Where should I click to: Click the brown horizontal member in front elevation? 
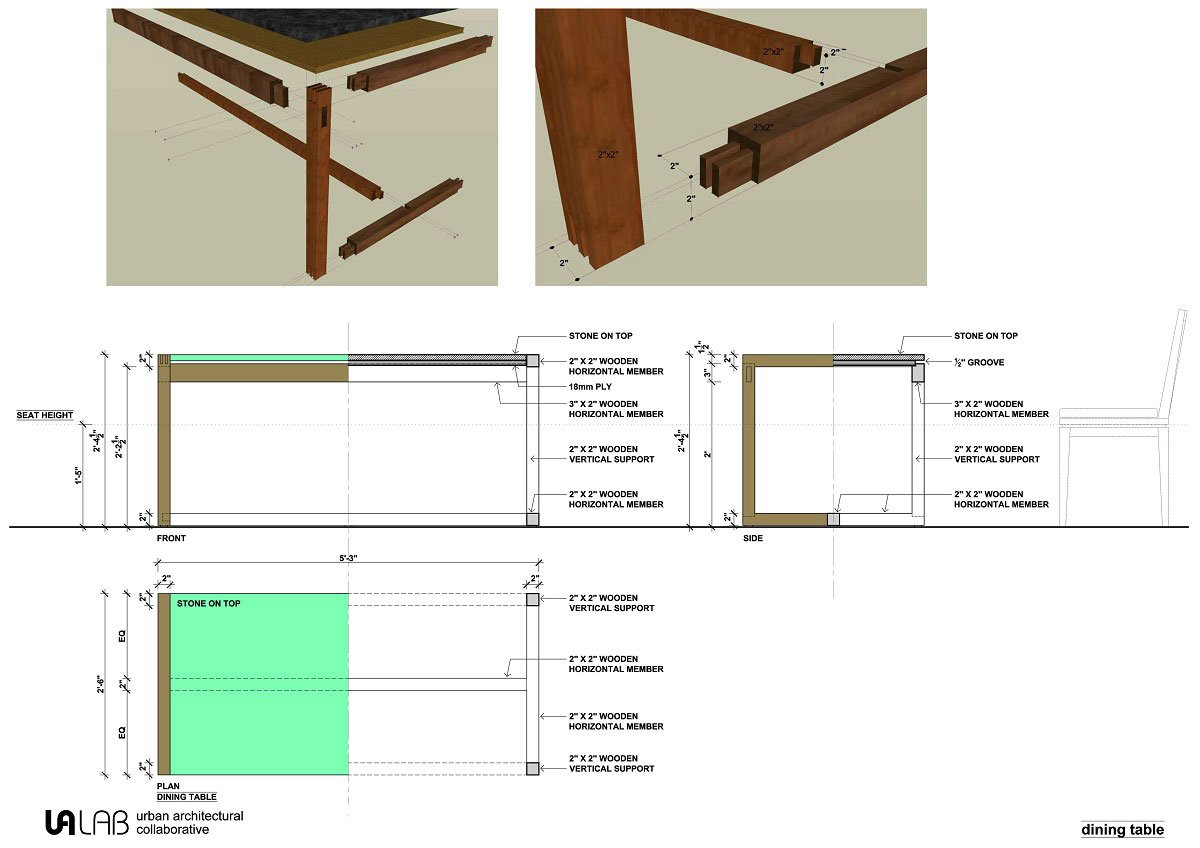258,373
